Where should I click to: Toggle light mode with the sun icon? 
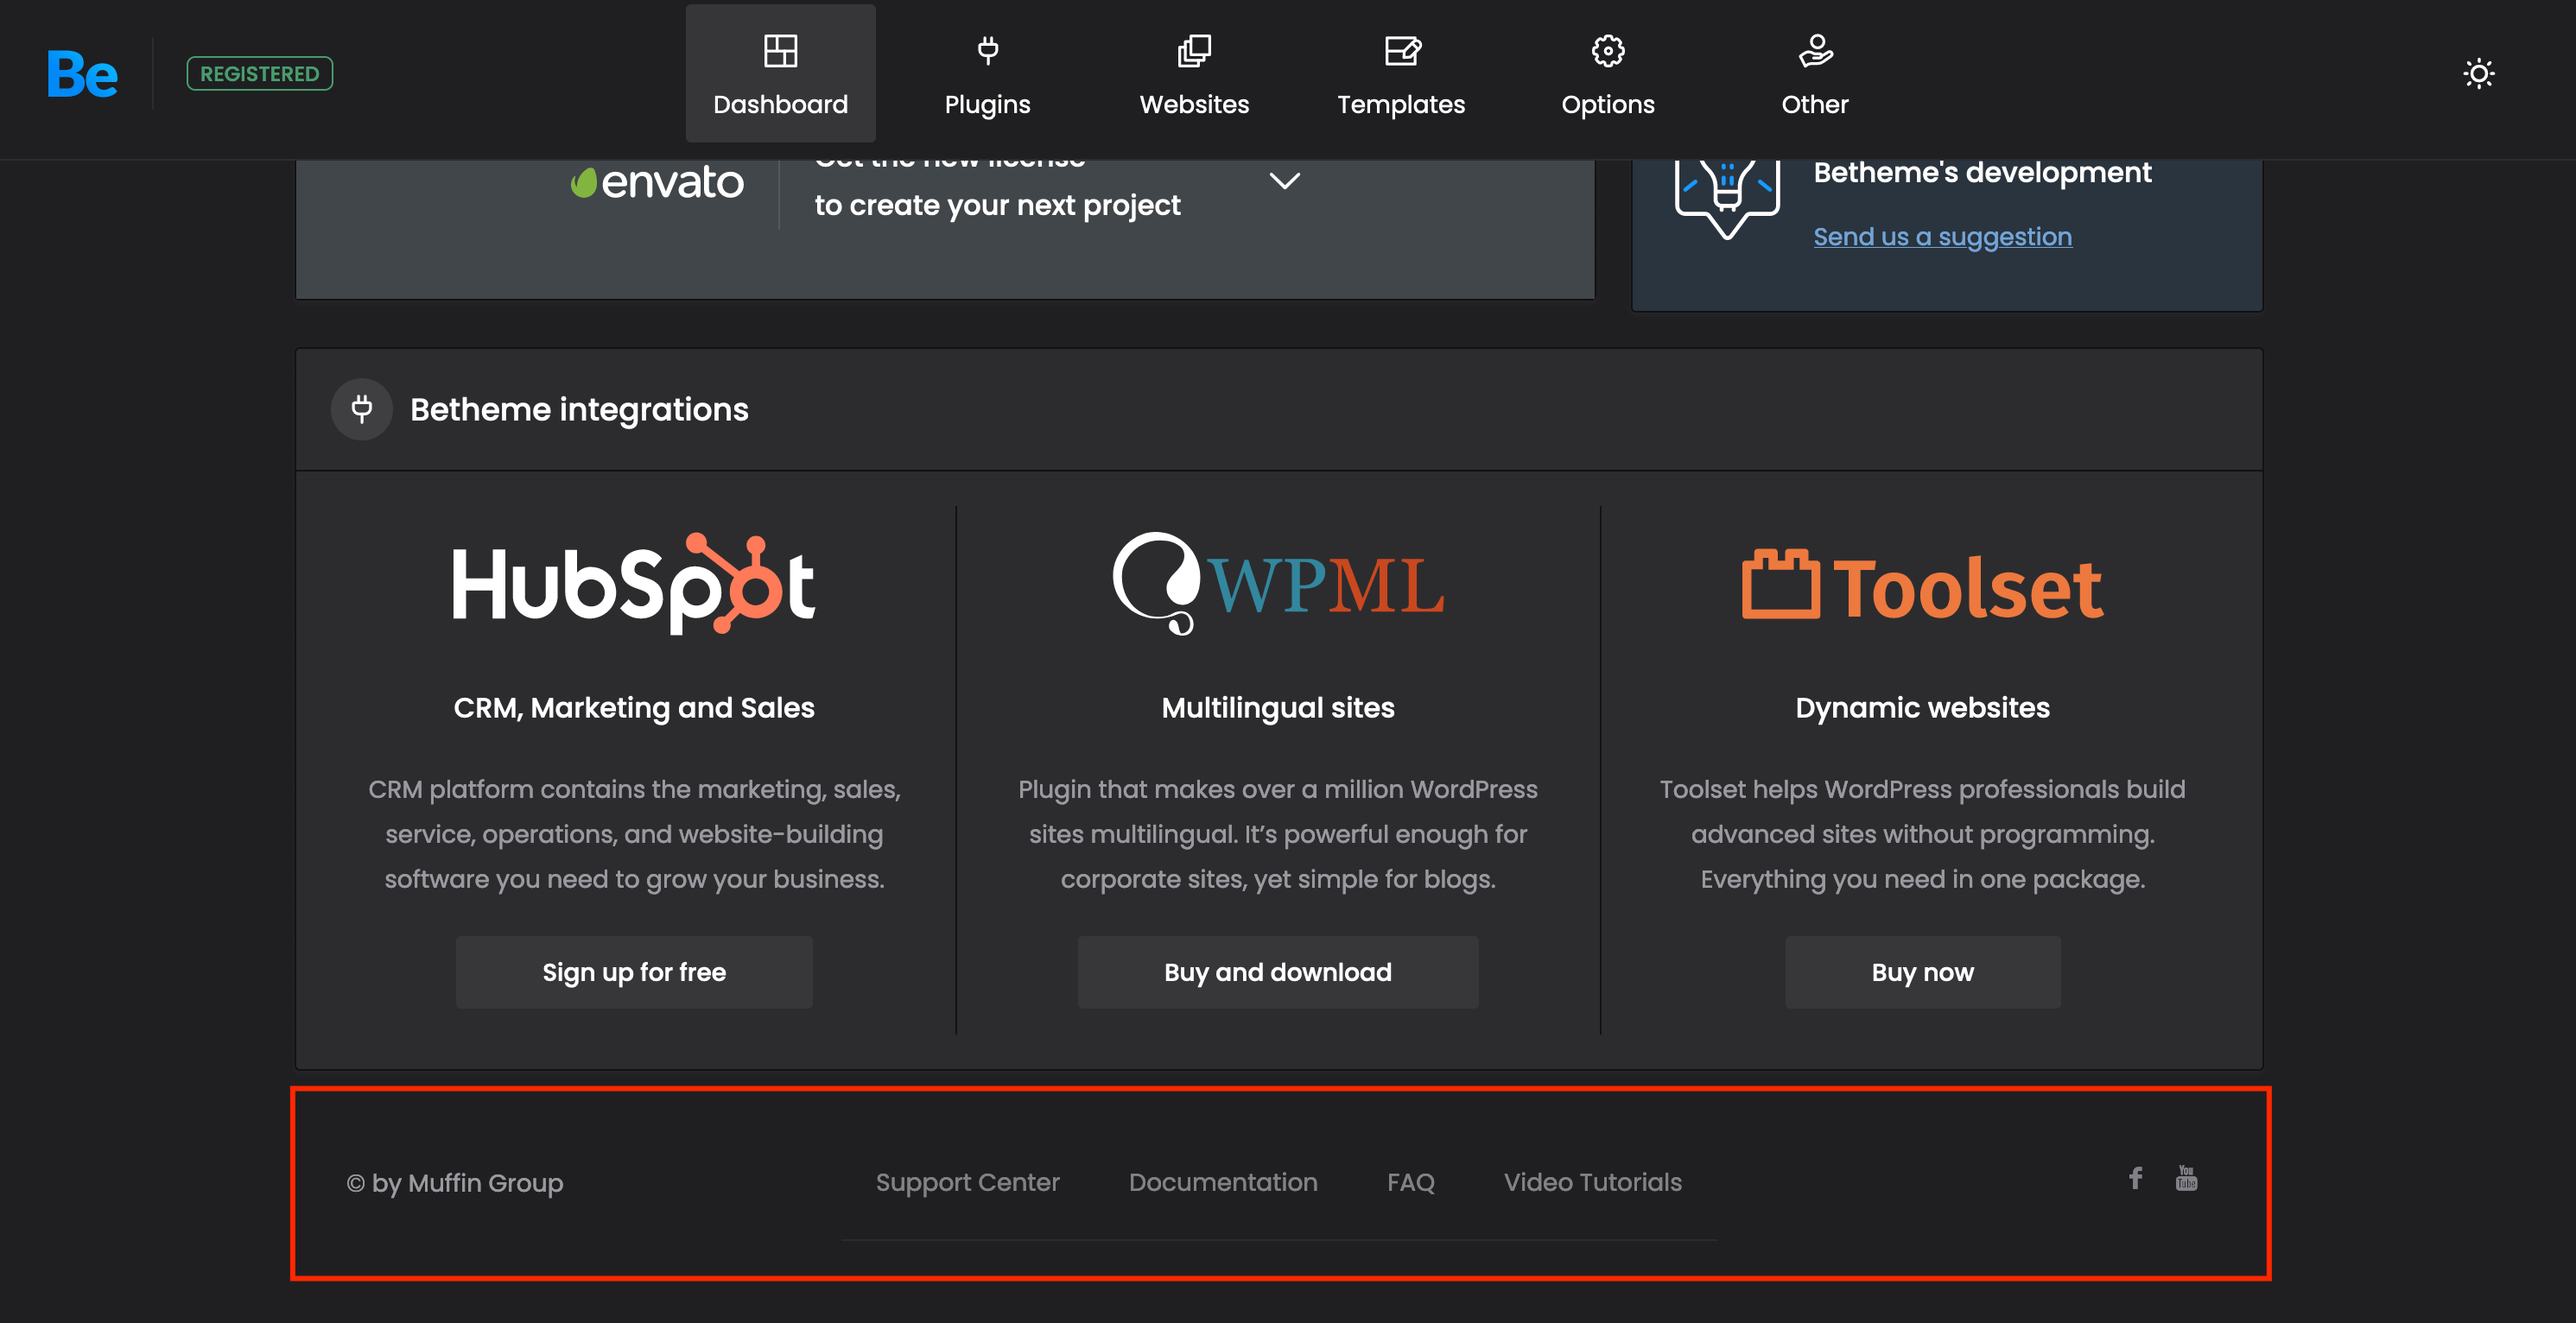[x=2478, y=74]
